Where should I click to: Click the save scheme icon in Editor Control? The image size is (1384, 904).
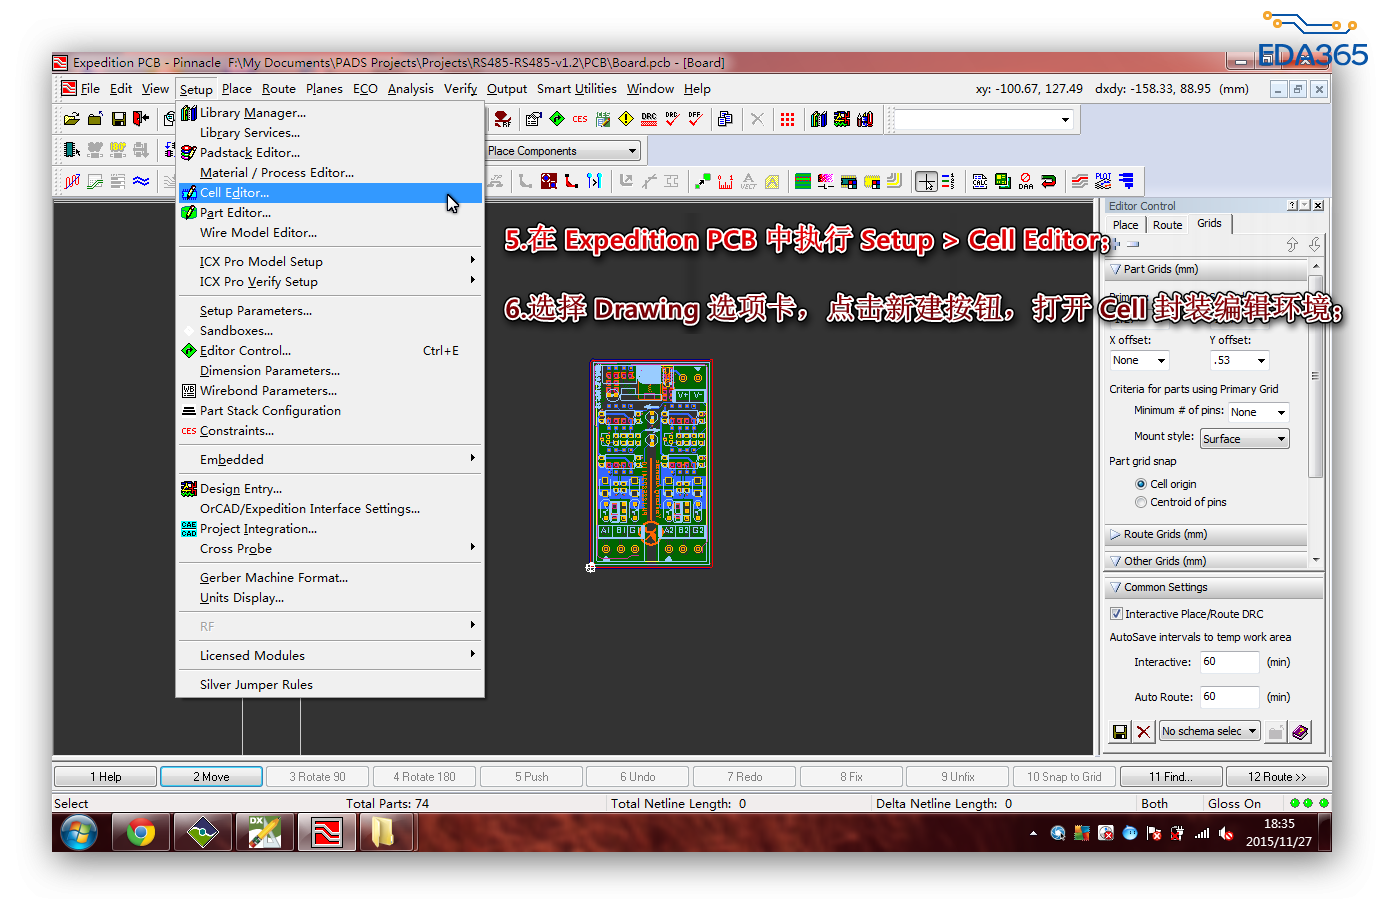pos(1120,732)
